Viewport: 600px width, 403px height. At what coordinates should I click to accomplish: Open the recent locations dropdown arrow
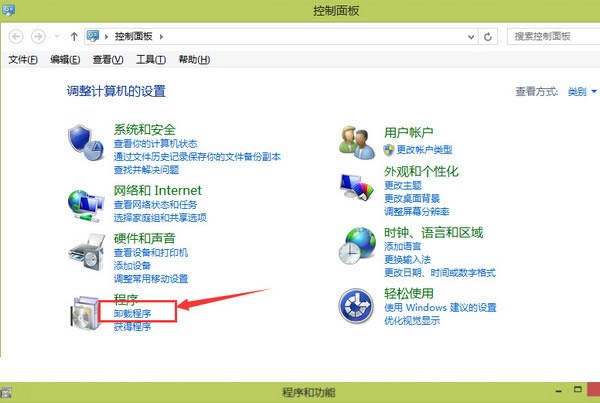tap(57, 36)
